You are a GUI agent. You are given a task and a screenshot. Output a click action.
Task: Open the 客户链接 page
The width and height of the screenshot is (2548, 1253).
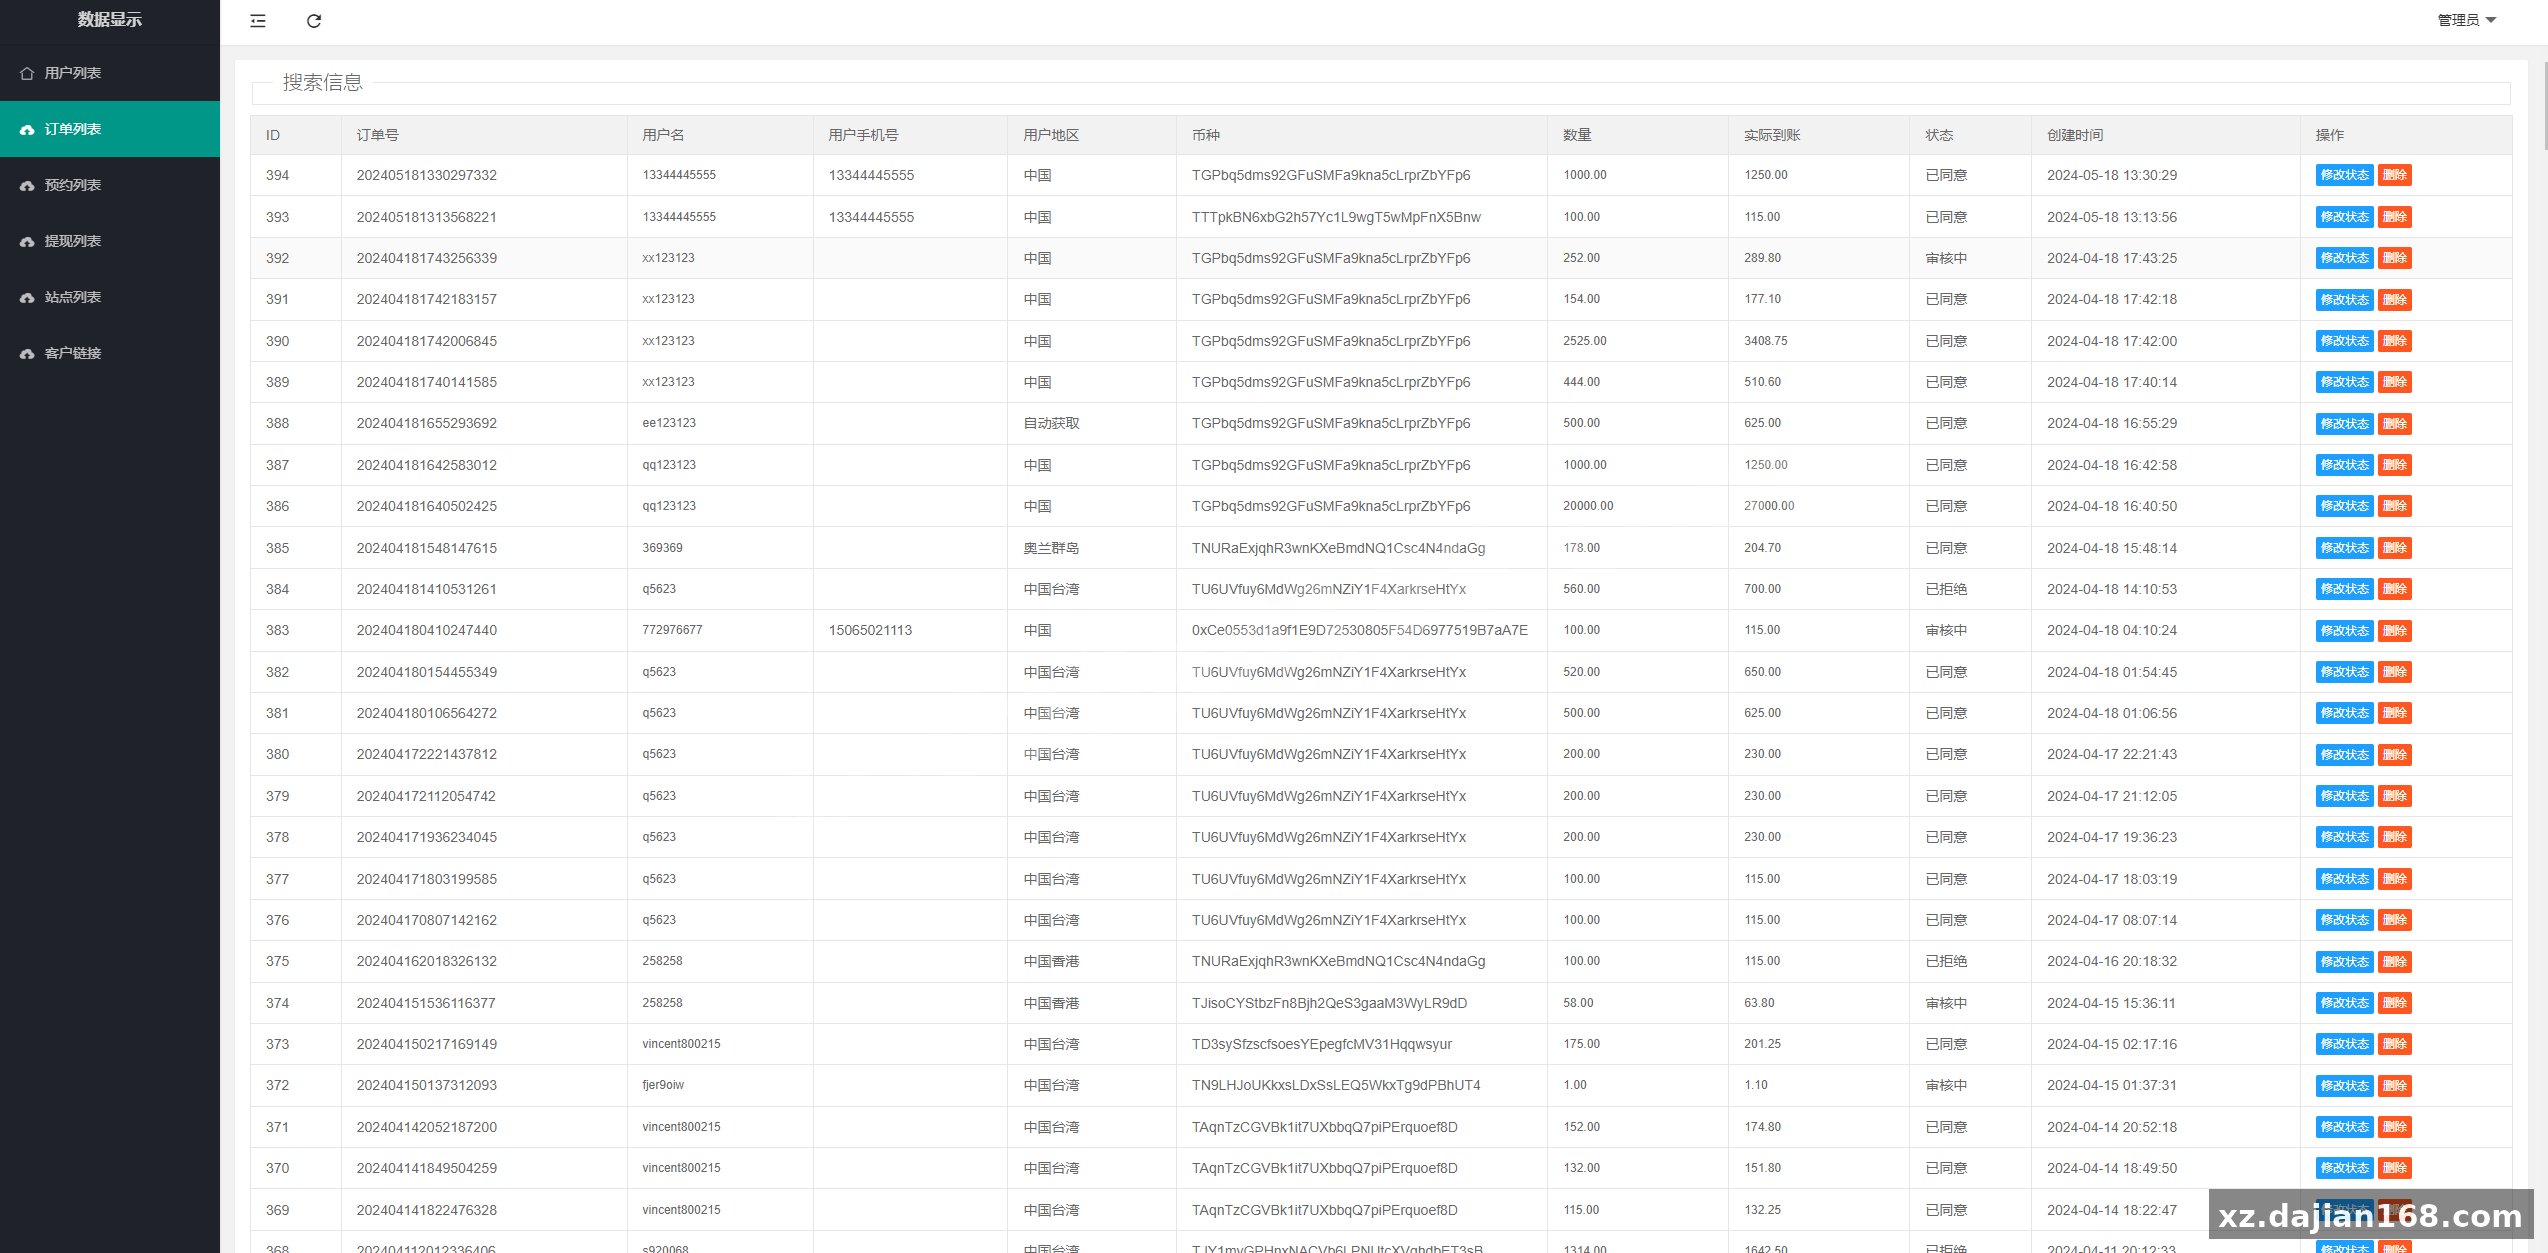(110, 353)
